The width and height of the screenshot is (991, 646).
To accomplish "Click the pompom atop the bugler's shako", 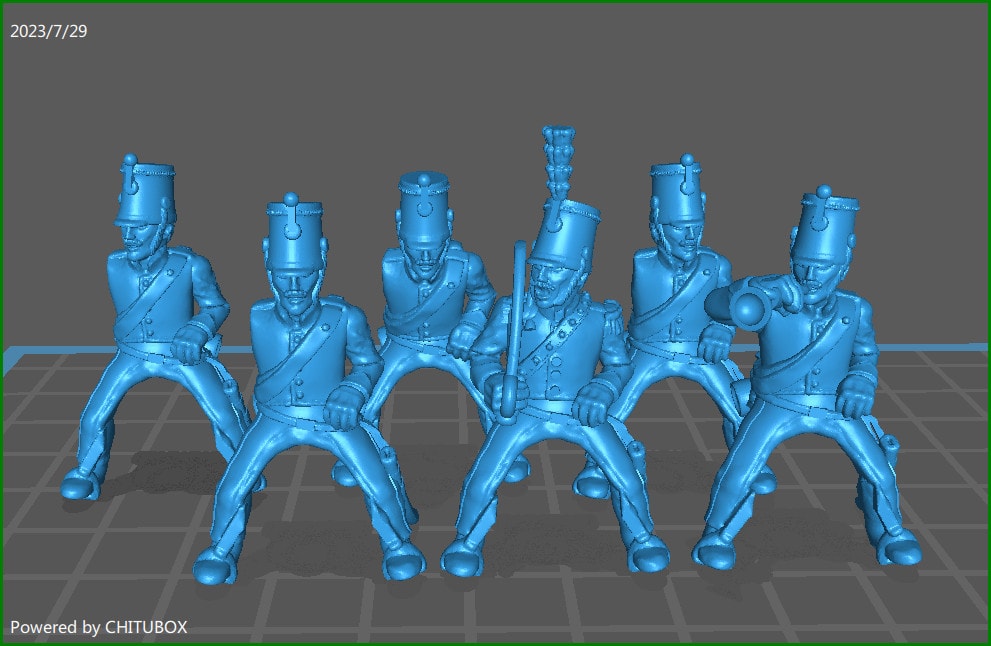I will coord(824,192).
